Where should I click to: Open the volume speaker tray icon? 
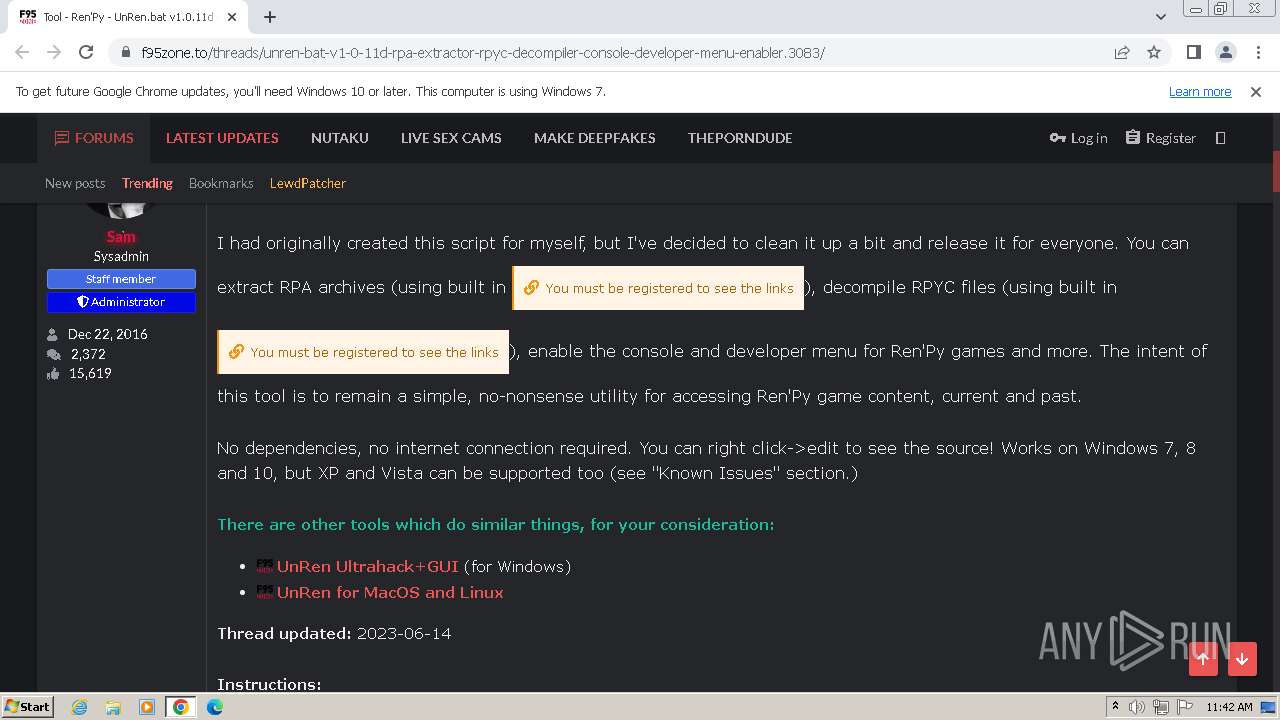point(1137,707)
